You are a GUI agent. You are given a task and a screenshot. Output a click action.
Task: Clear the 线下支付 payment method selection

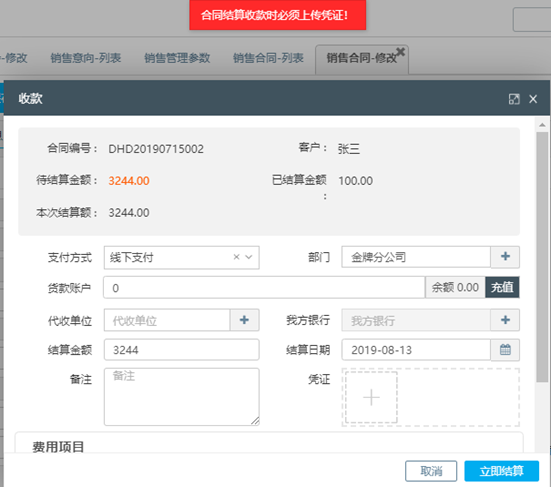coord(236,257)
